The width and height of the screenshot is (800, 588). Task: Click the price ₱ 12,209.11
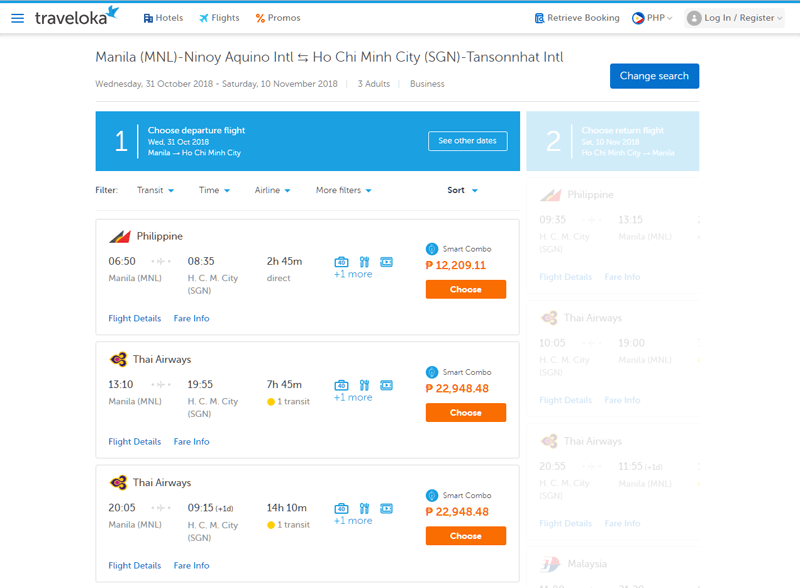coord(456,265)
